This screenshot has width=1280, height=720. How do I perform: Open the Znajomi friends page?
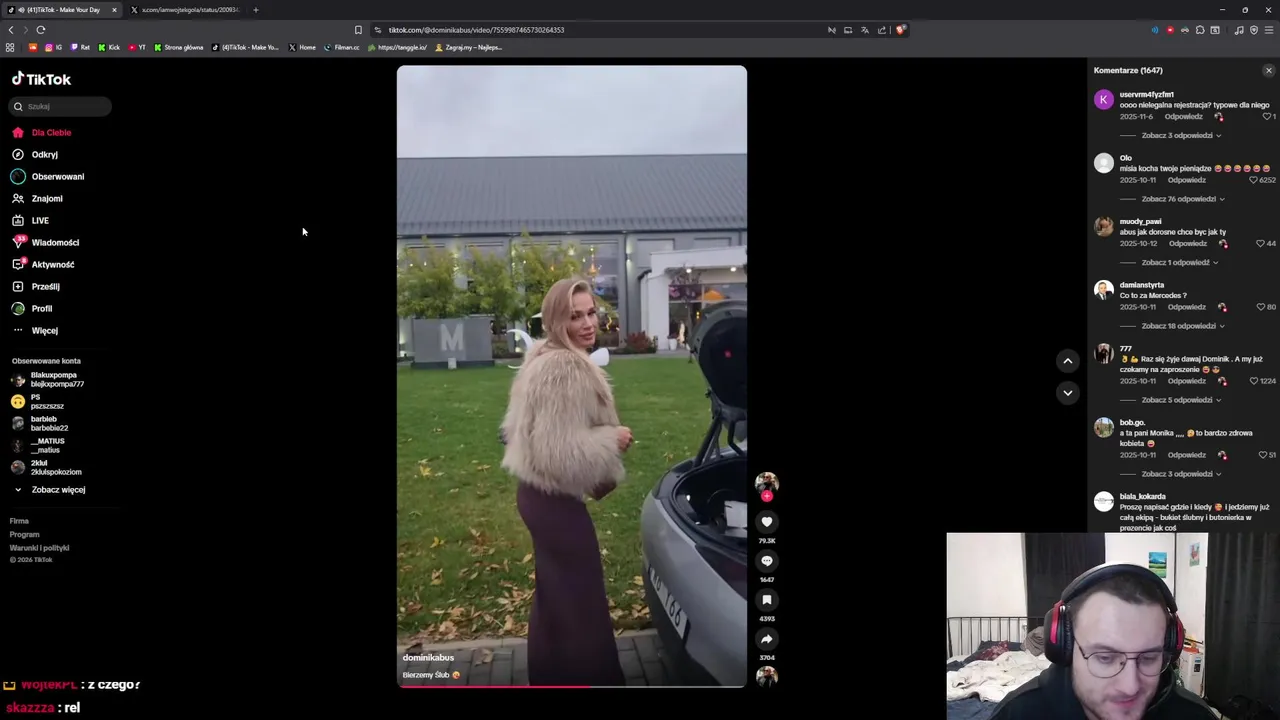[37, 198]
